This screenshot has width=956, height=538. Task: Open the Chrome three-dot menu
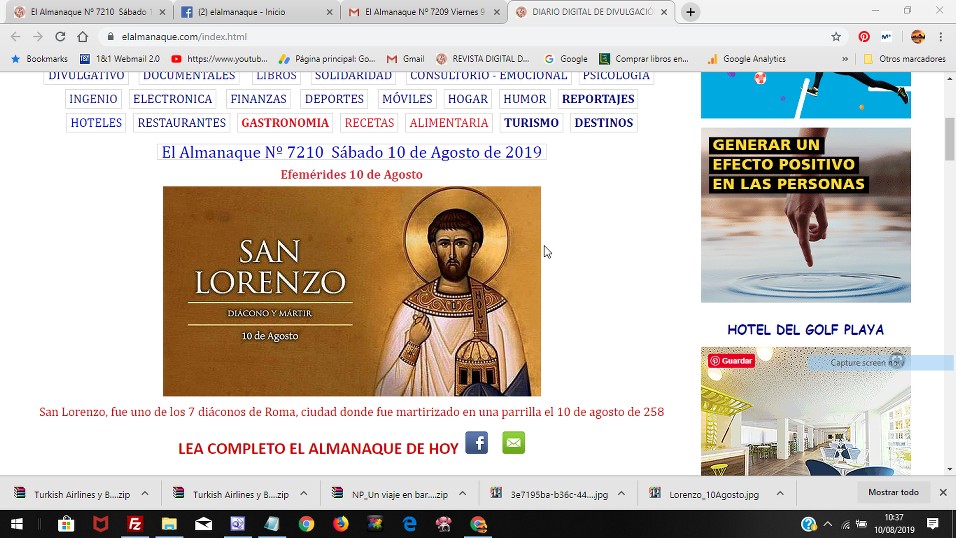click(941, 37)
